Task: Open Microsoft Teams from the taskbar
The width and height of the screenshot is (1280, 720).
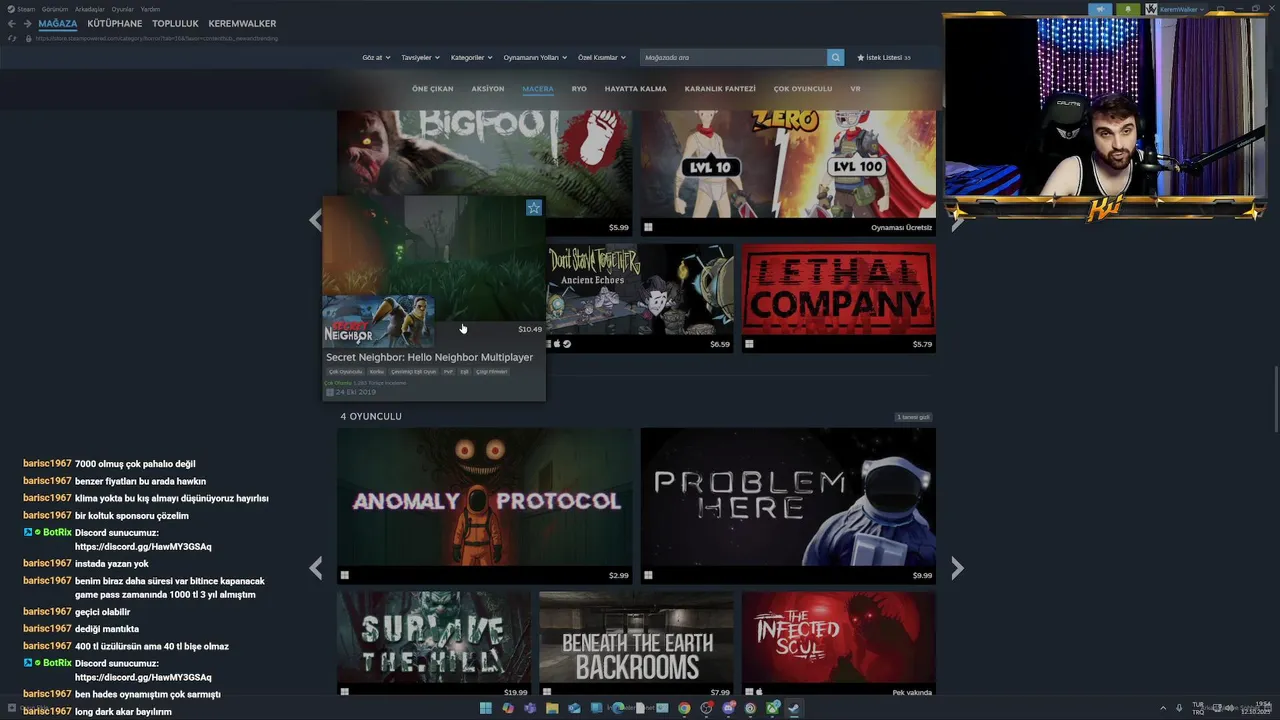Action: (x=530, y=708)
